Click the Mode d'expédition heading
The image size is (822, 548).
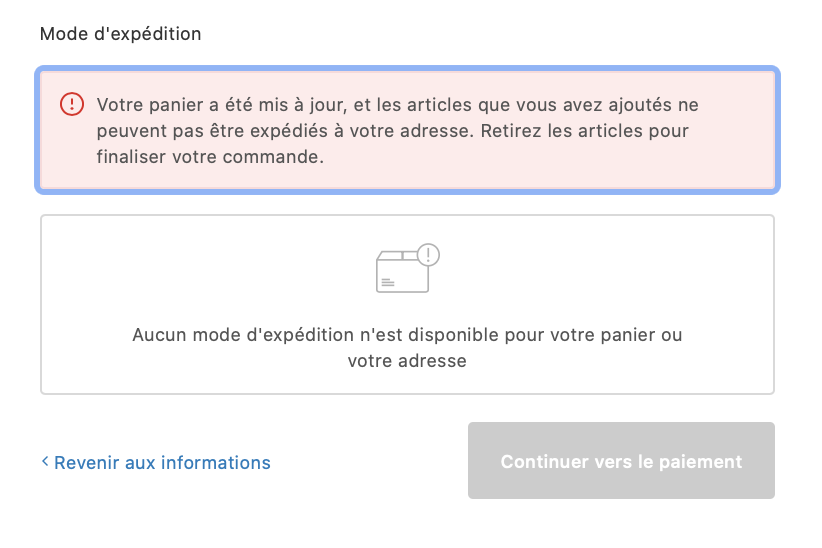[x=120, y=34]
